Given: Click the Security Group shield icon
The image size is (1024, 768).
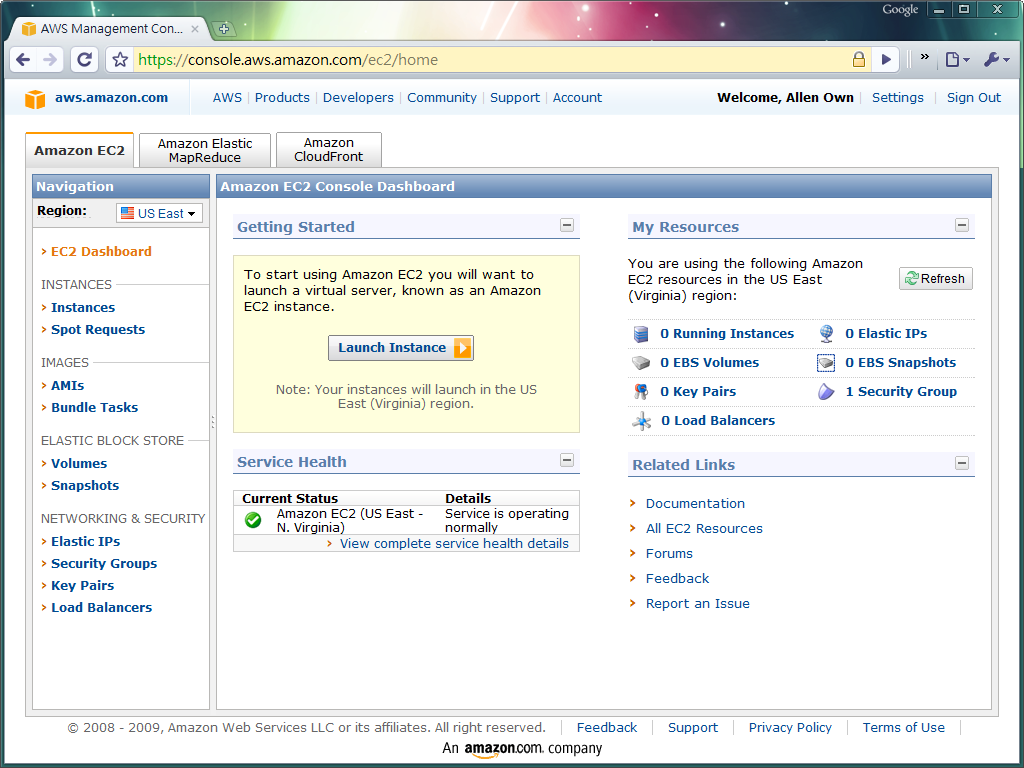Looking at the screenshot, I should (826, 392).
